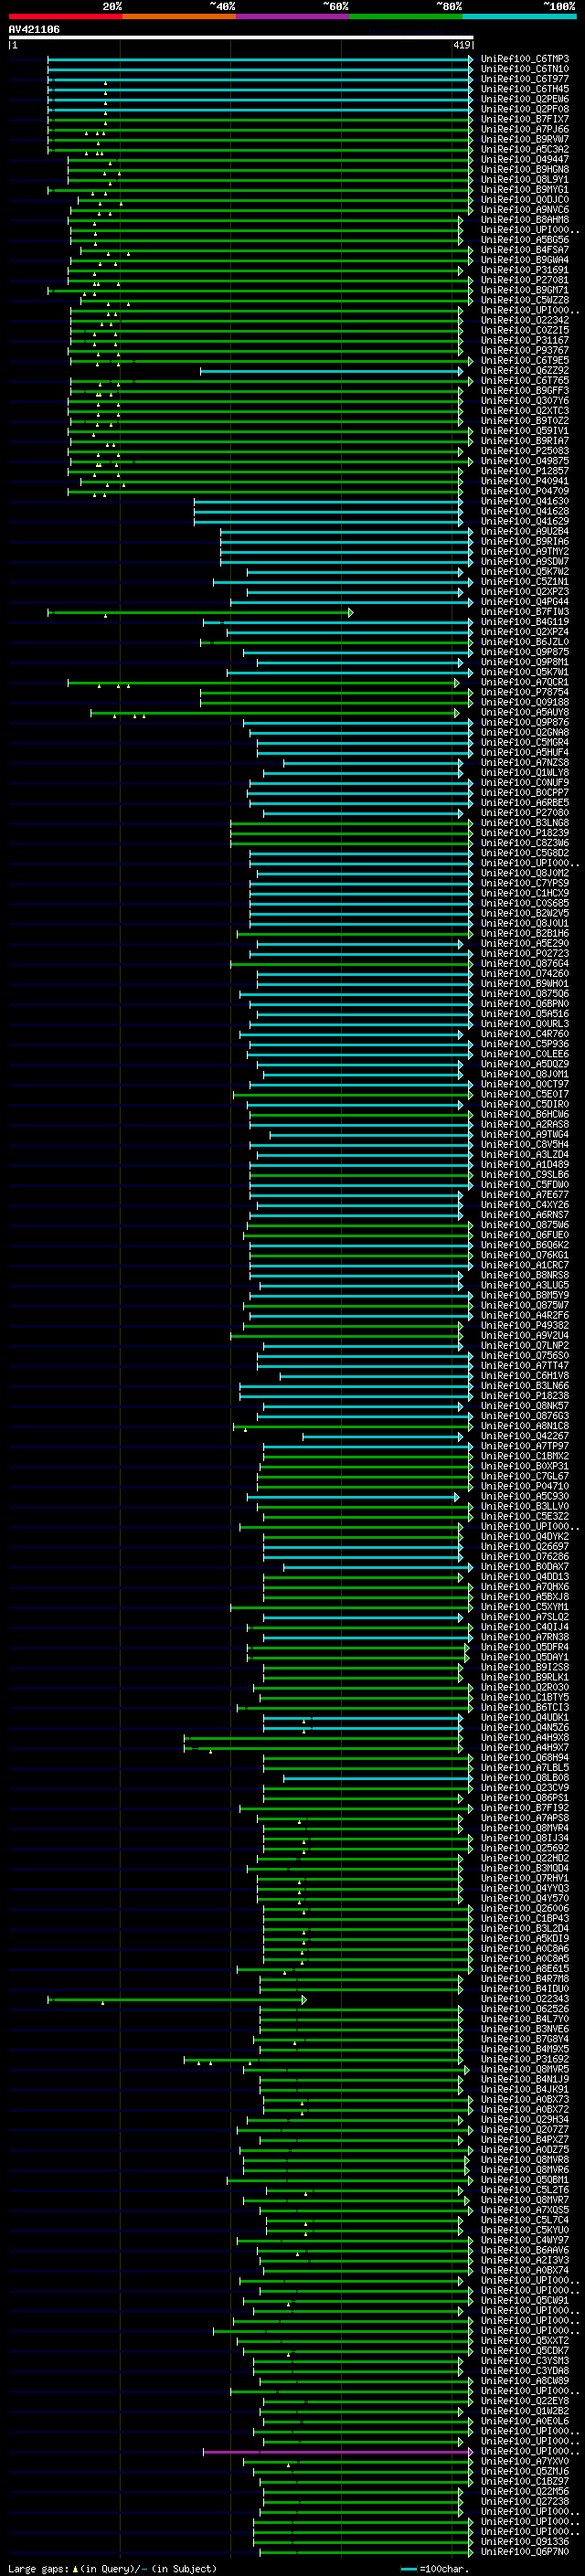Click the orange ~40% identity color swatch
The image size is (585, 2576).
click(179, 16)
